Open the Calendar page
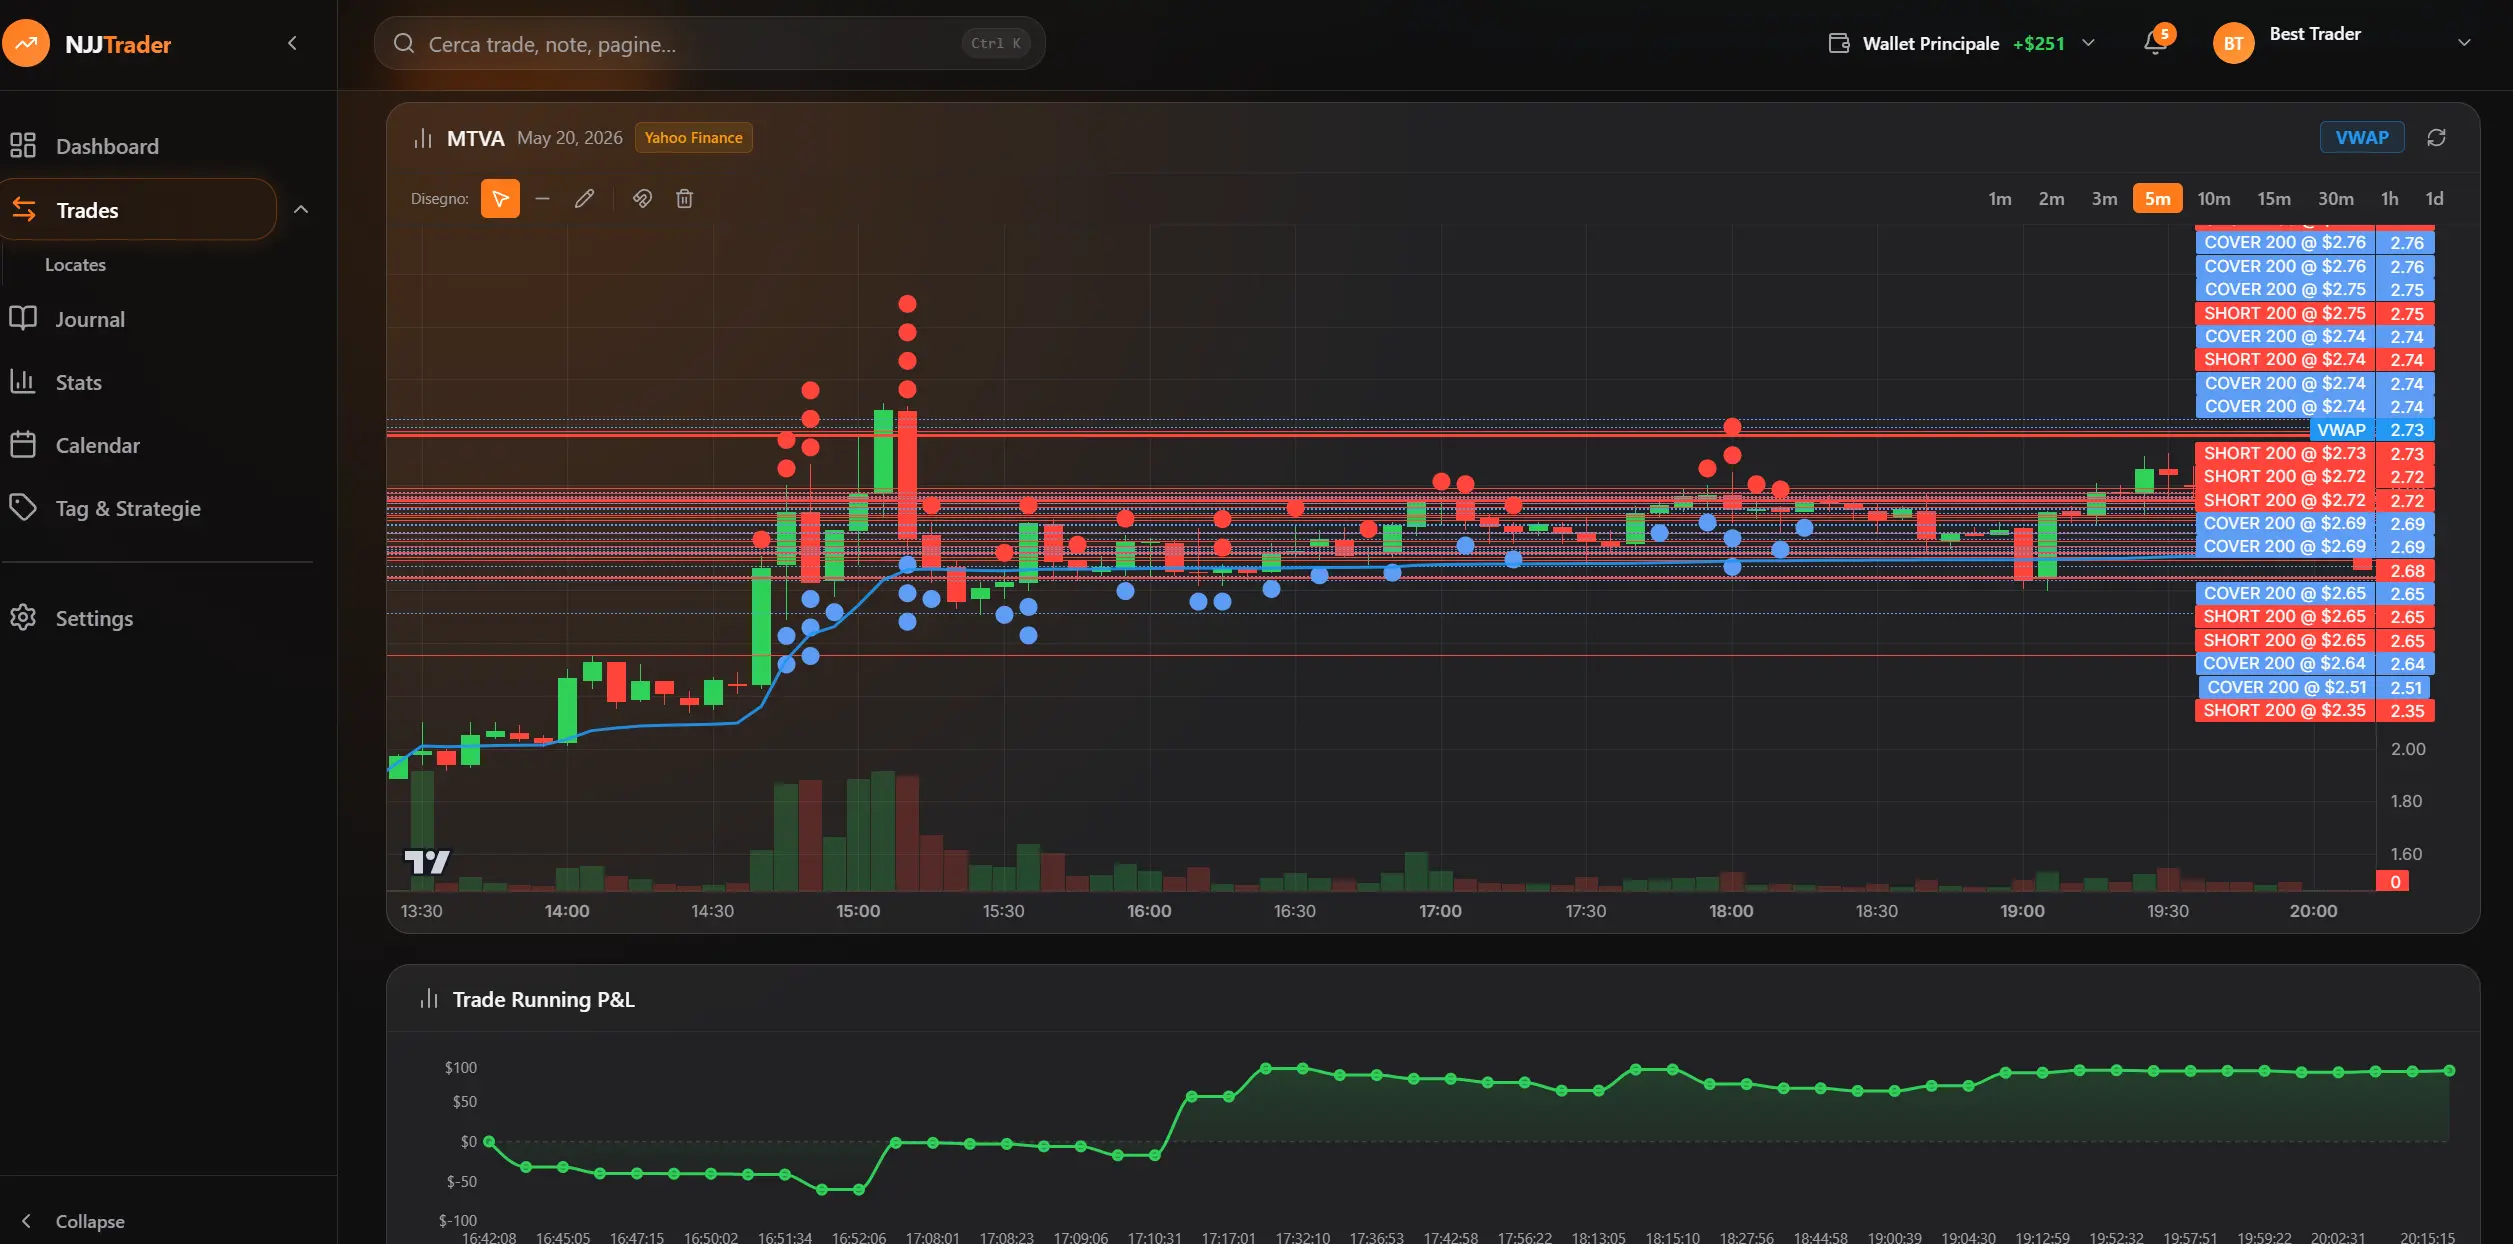Screen dimensions: 2513x1244 point(97,445)
